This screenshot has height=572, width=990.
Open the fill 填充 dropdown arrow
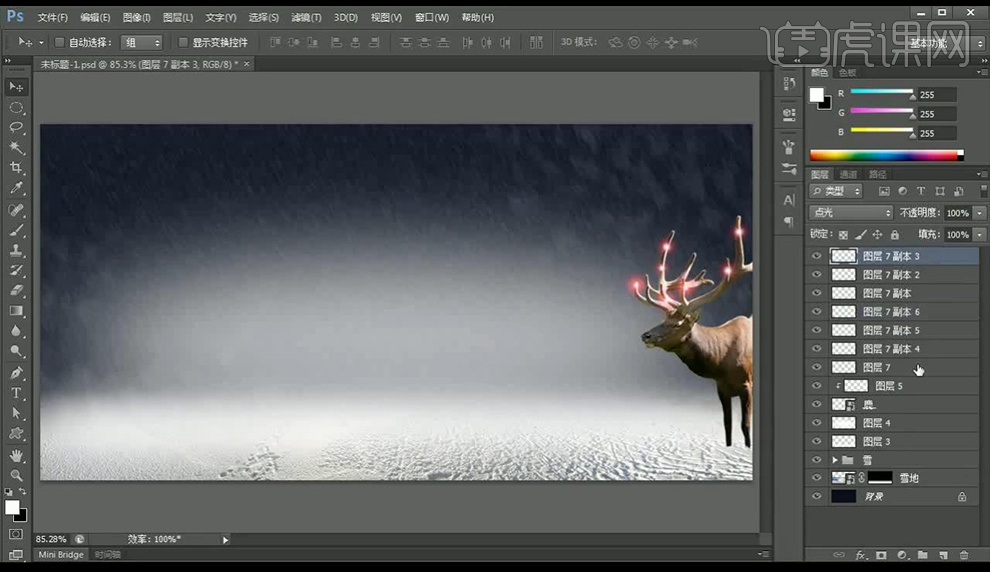[980, 235]
